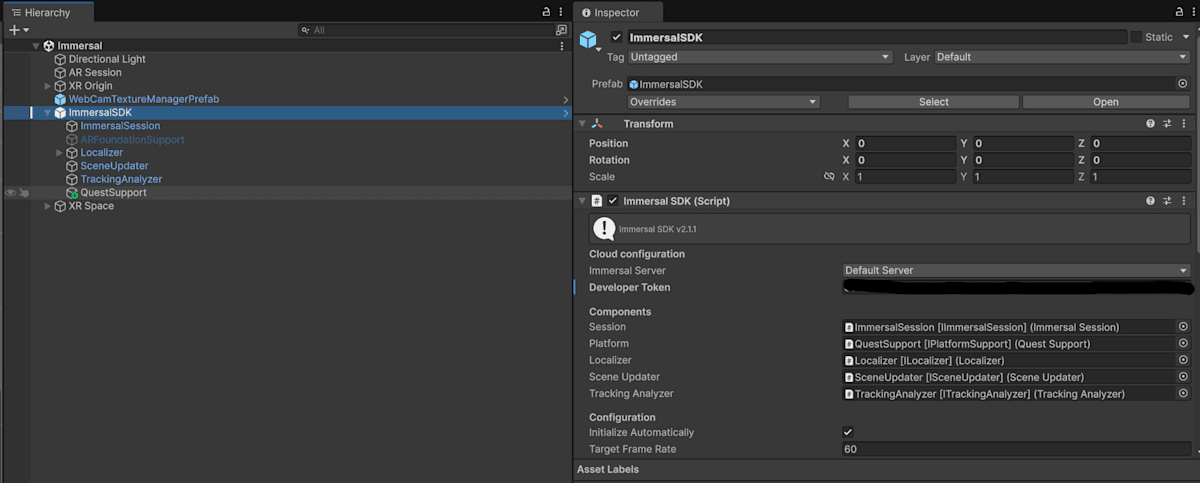Click object picker for Prefab field
The height and width of the screenshot is (483, 1200).
pyautogui.click(x=1183, y=84)
